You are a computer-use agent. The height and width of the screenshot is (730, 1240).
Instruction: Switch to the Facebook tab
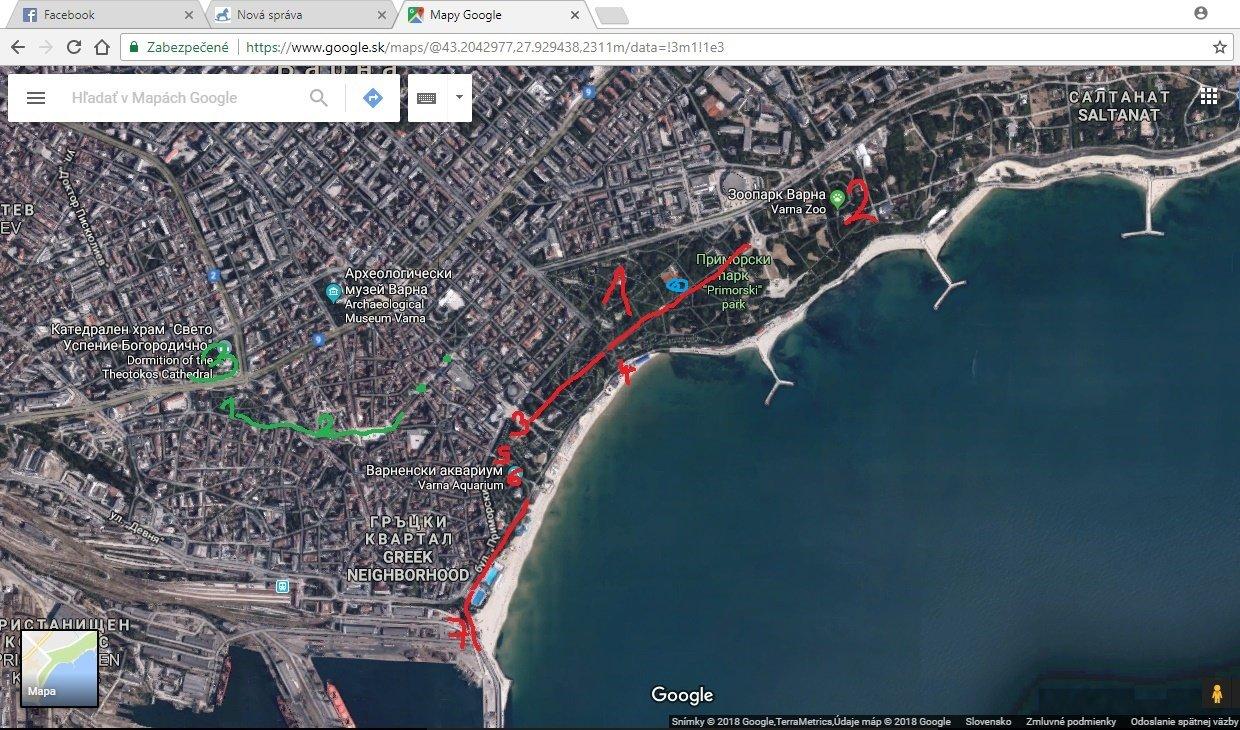pos(105,15)
